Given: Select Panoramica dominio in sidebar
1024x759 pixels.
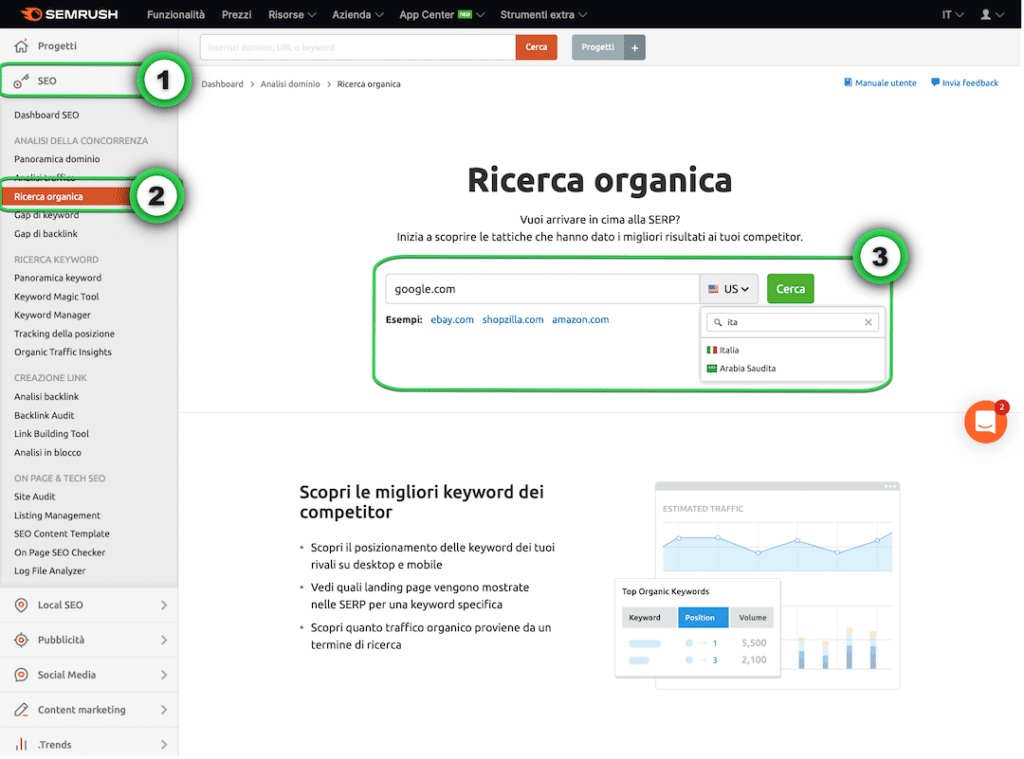Looking at the screenshot, I should [57, 159].
